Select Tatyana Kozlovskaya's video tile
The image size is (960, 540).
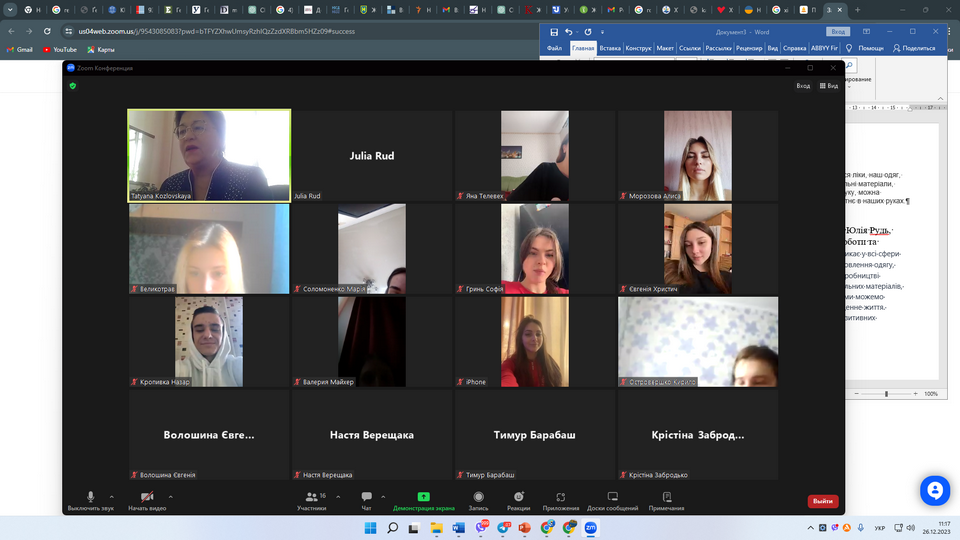point(209,155)
